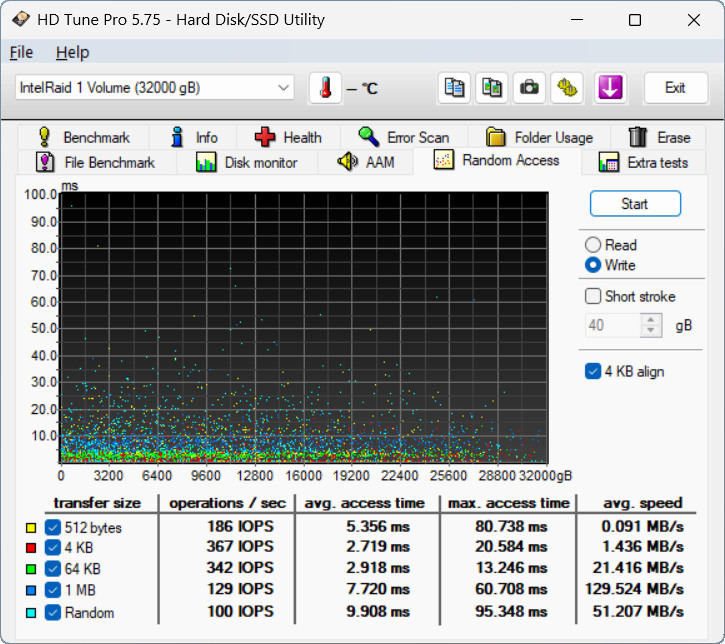Screen dimensions: 725x644
Task: Open the File Benchmark tab
Action: (97, 162)
